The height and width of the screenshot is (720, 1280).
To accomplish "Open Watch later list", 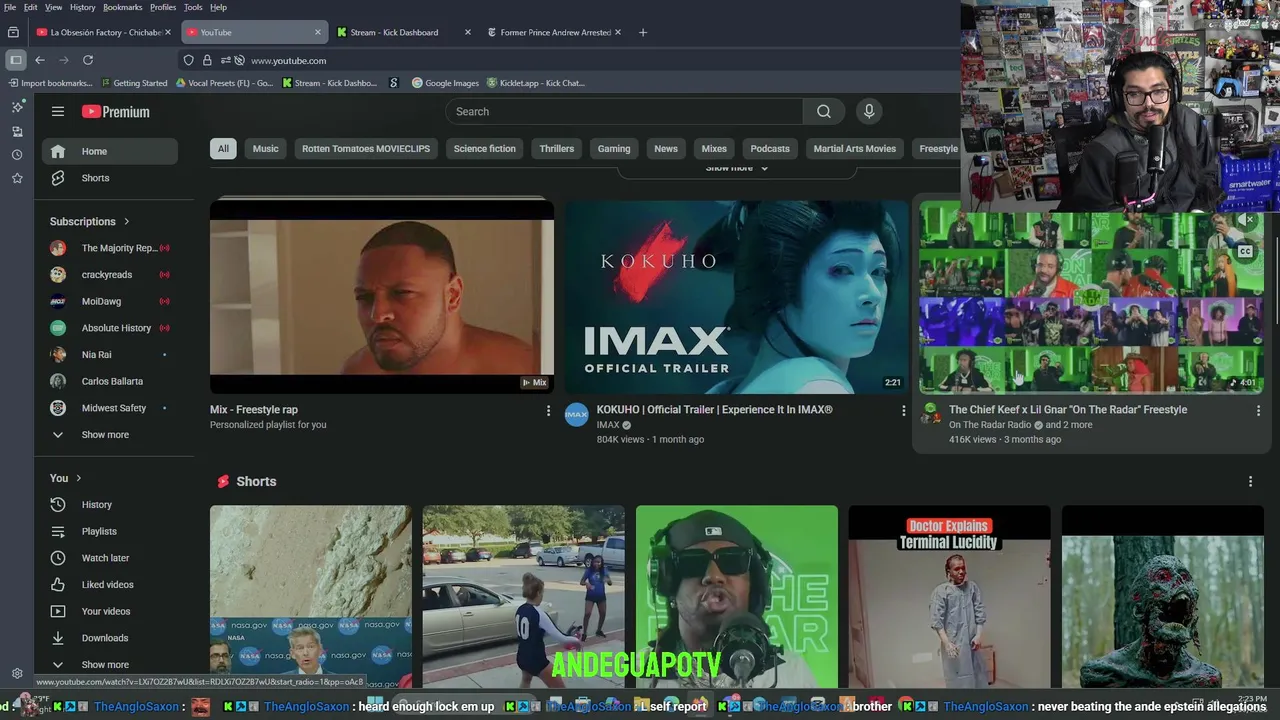I will 110,558.
